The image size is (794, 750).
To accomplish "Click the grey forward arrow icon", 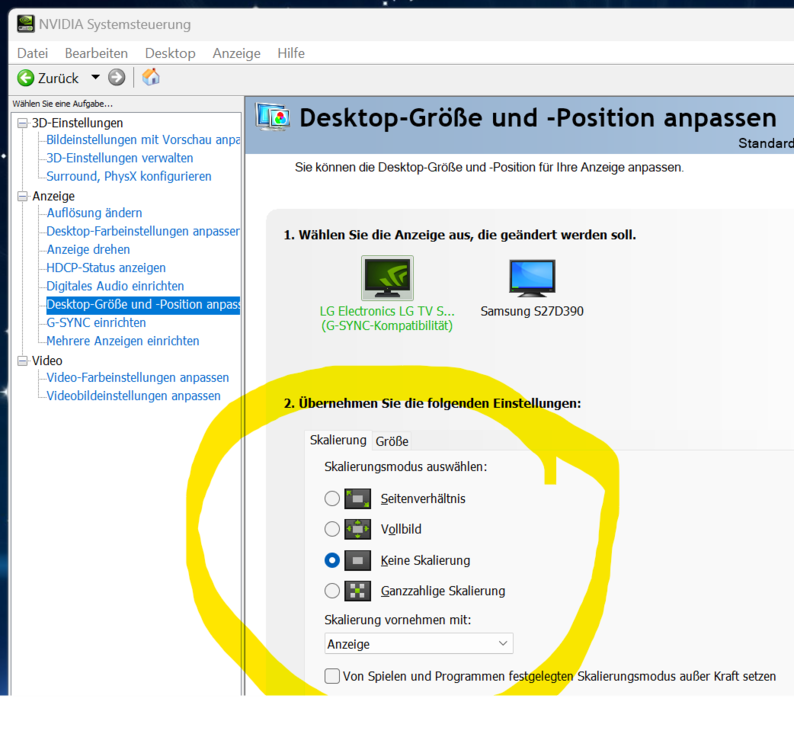I will (116, 77).
